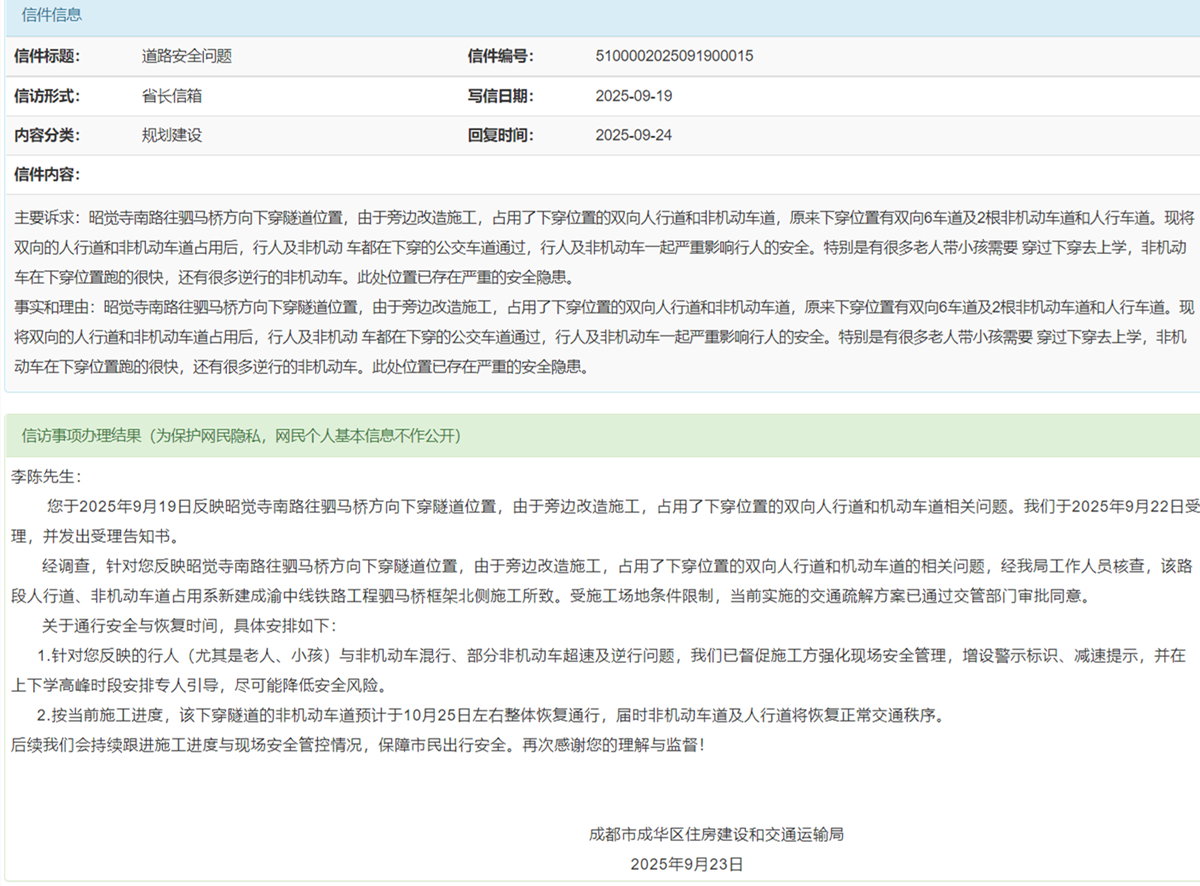Click the 写信日期 field label
1200x886 pixels.
(x=500, y=96)
